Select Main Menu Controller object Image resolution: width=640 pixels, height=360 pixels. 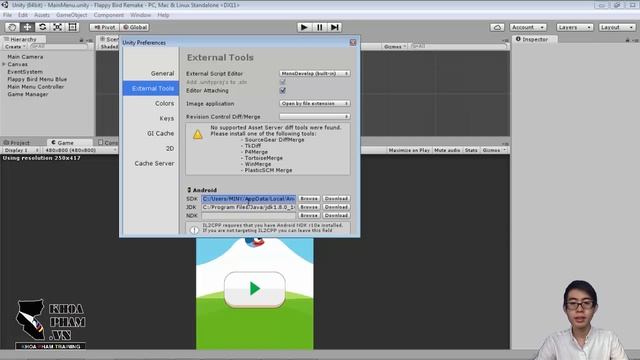tap(36, 87)
